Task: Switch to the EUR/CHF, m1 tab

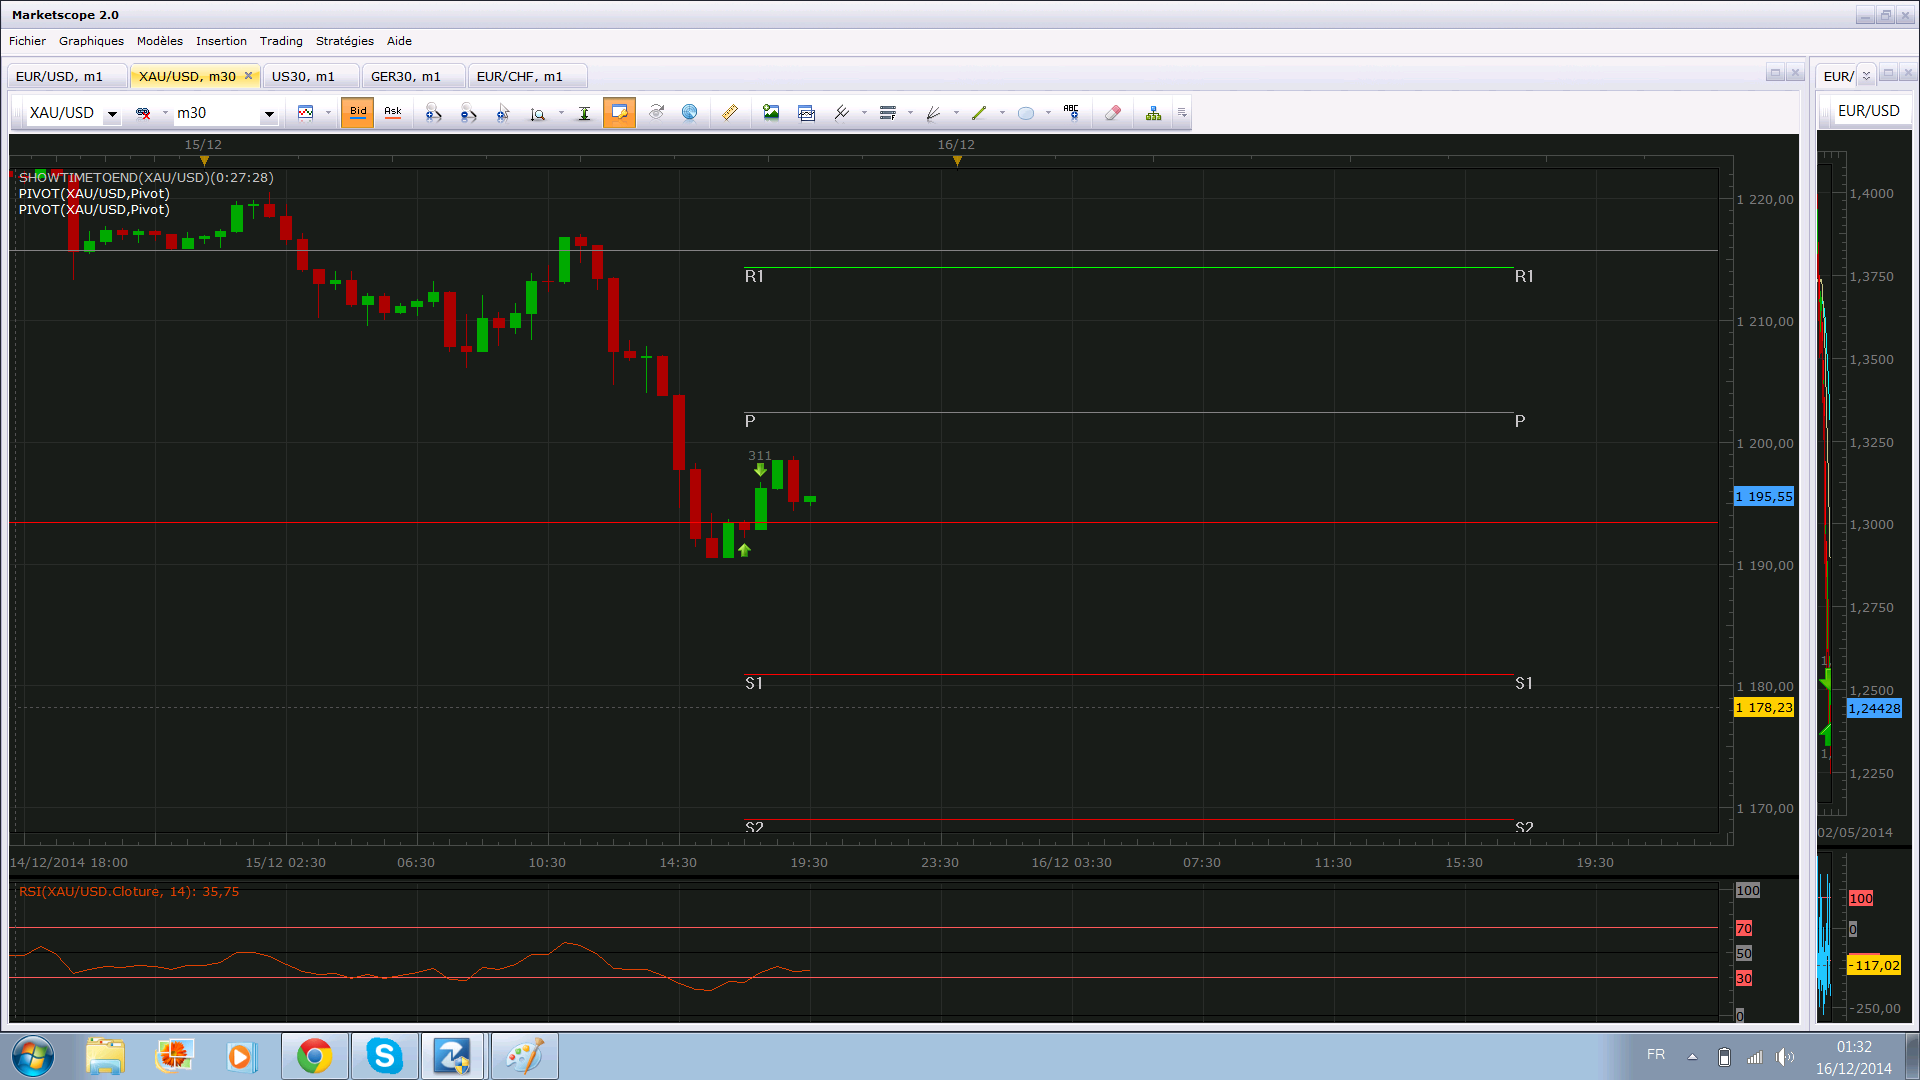Action: coord(519,76)
